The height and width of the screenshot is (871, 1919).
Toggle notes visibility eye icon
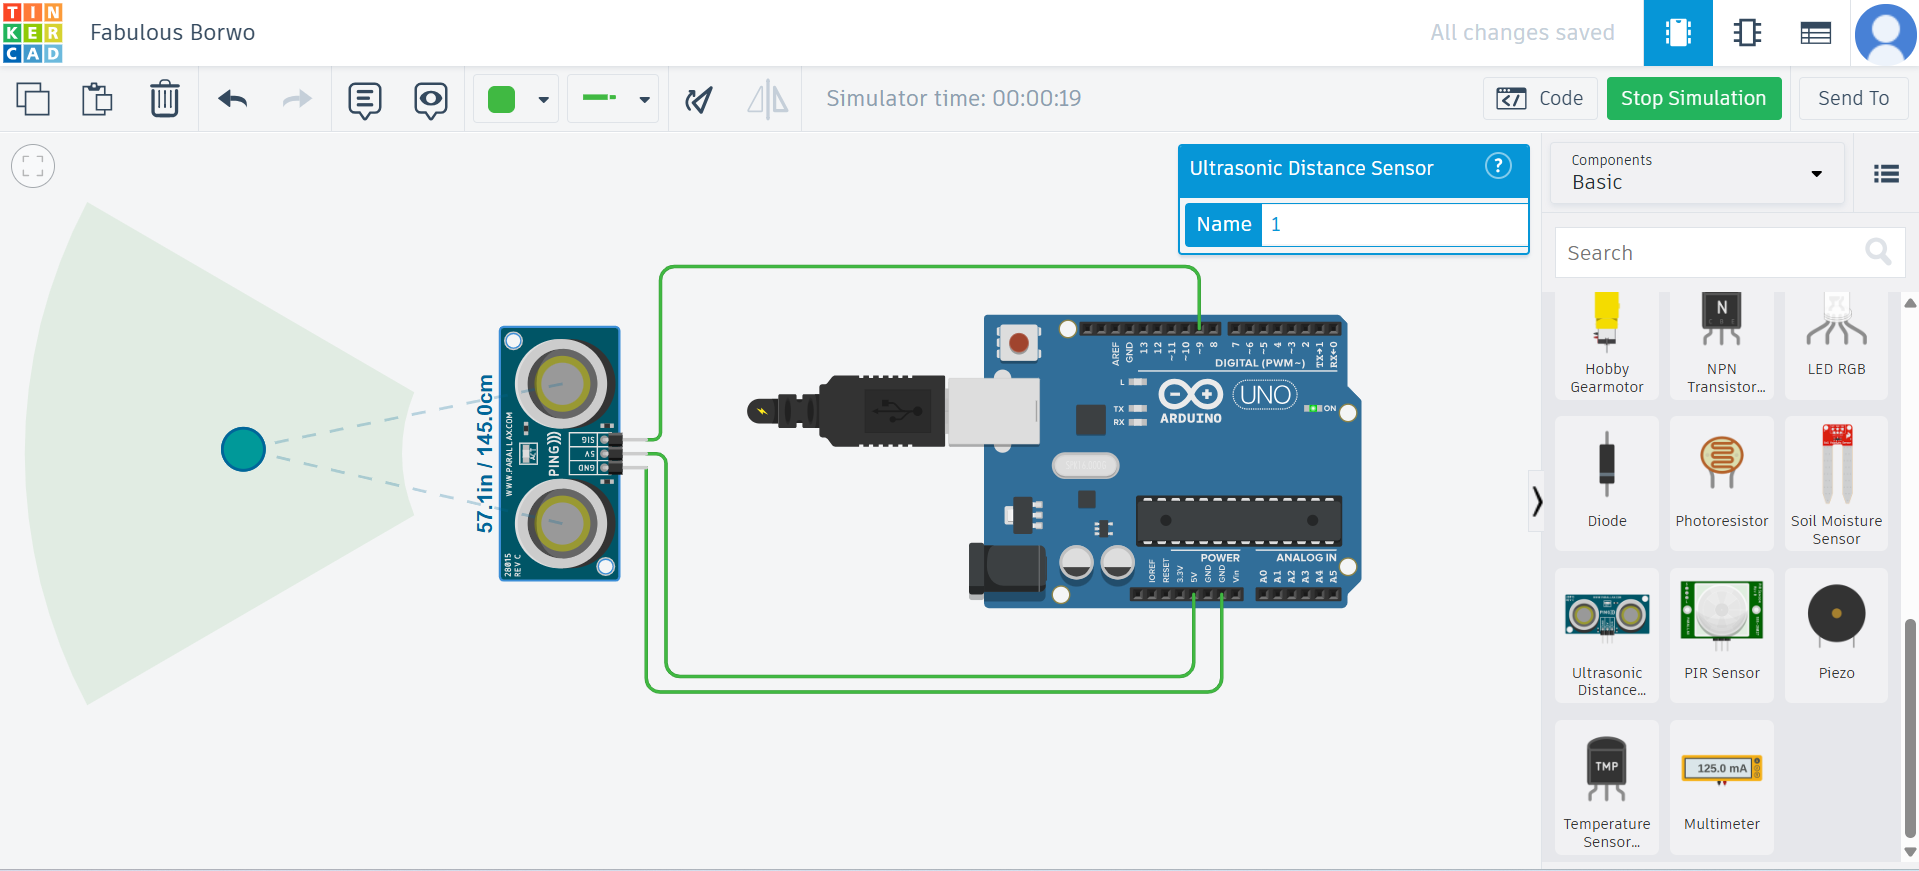pyautogui.click(x=431, y=100)
